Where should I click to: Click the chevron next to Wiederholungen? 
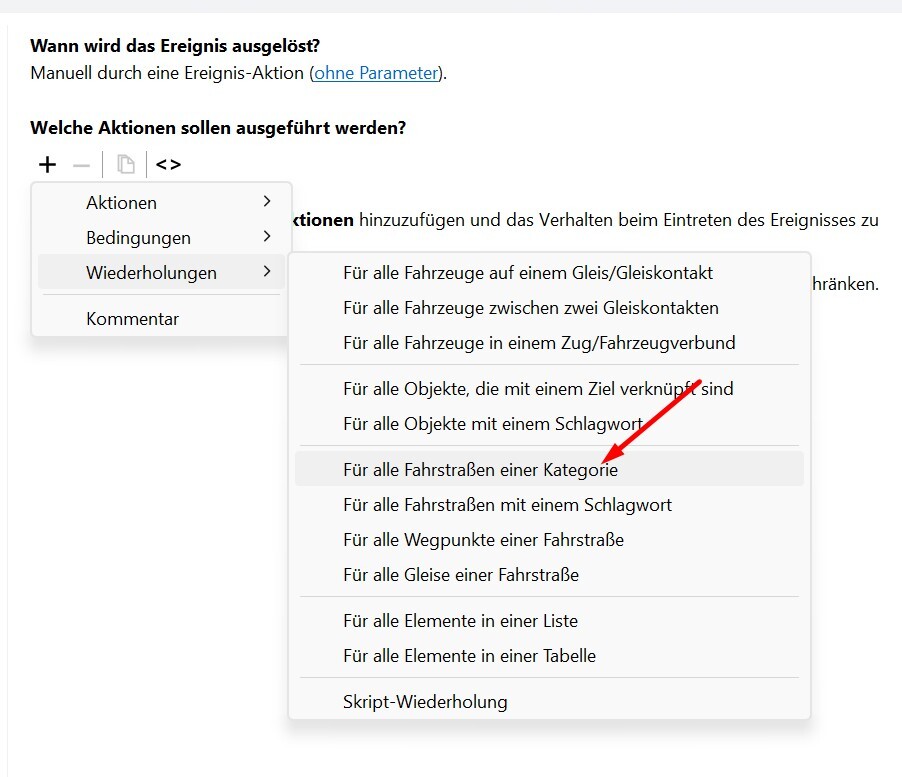(267, 272)
